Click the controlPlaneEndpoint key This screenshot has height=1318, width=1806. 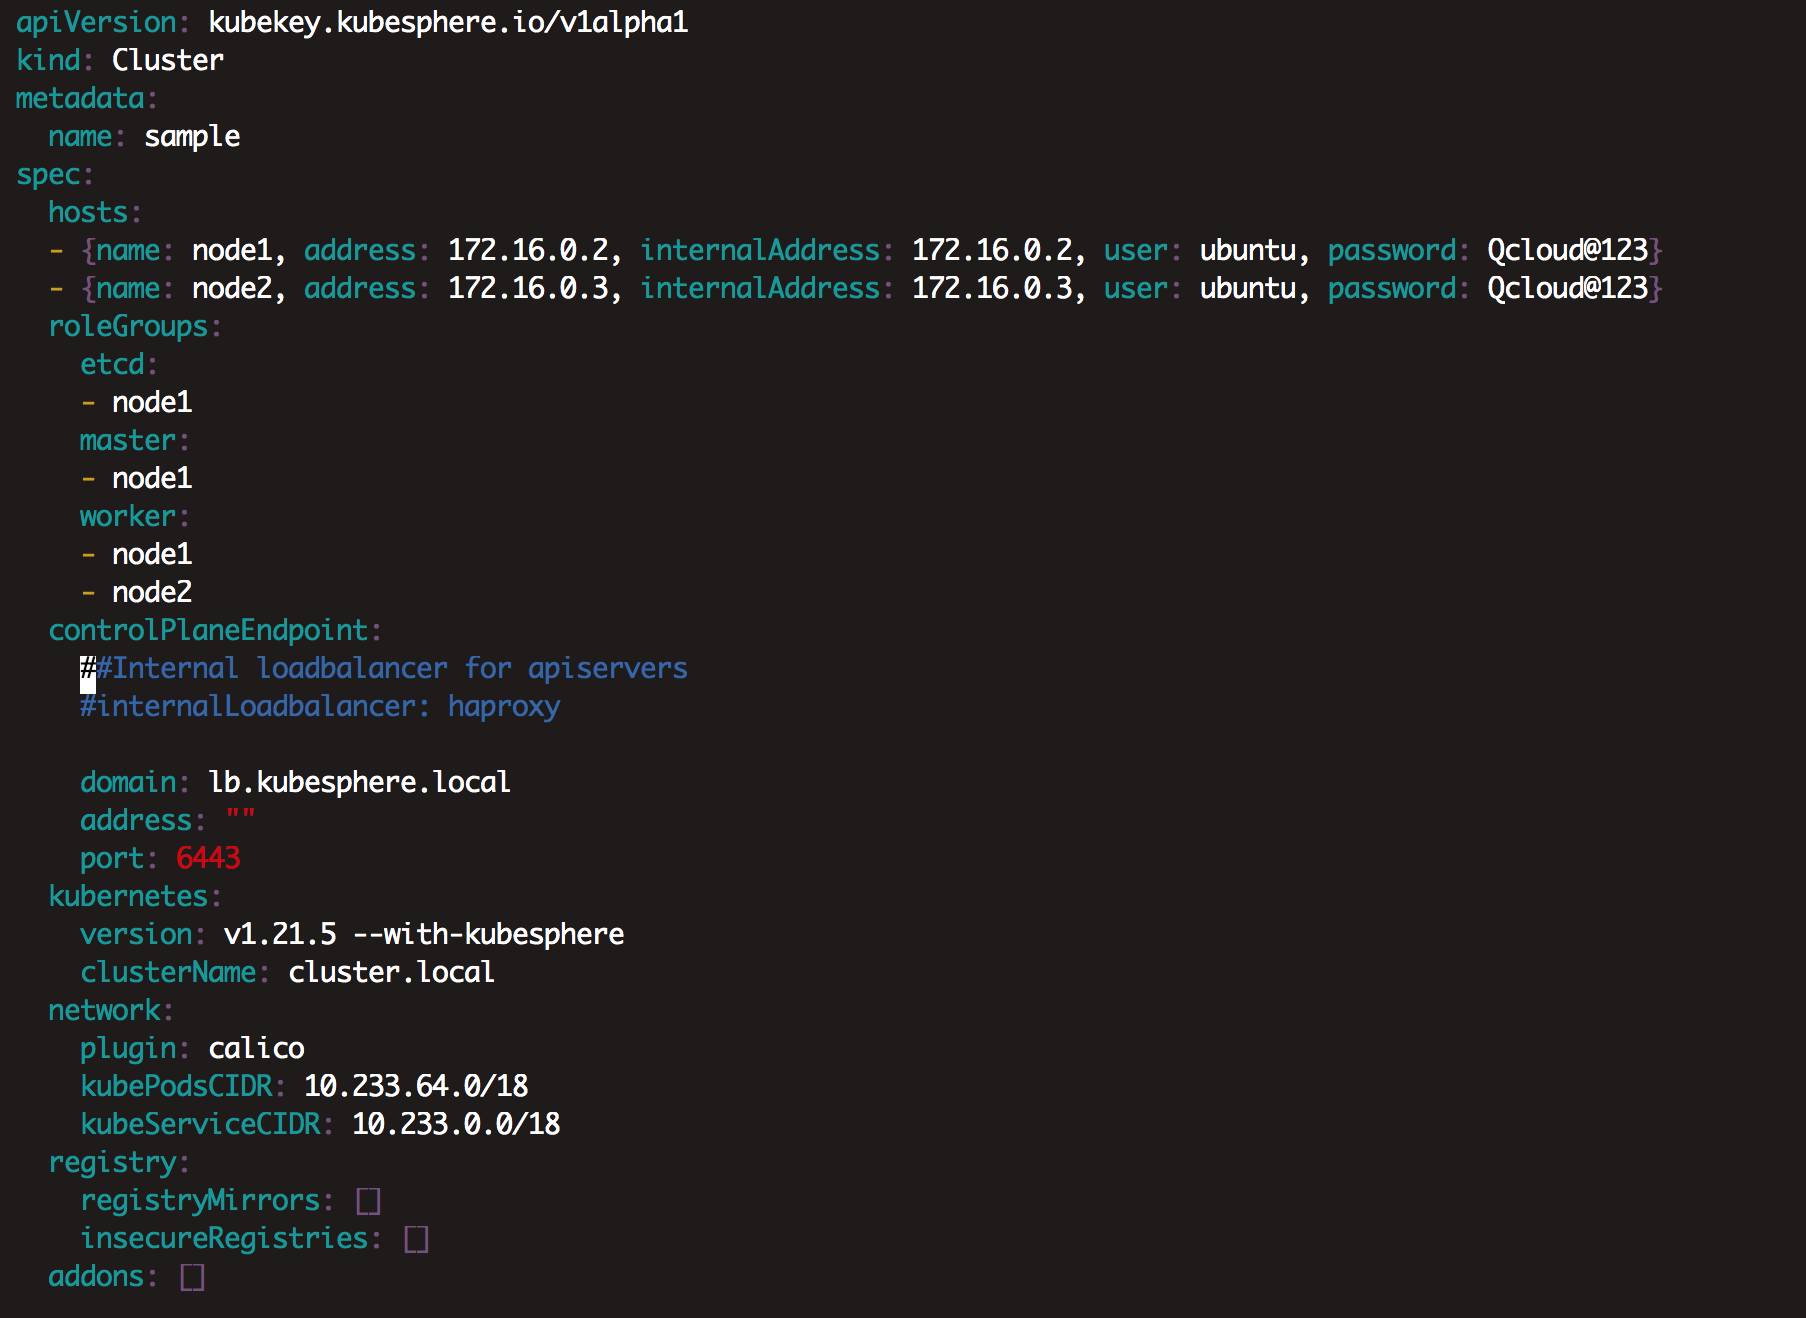(208, 630)
